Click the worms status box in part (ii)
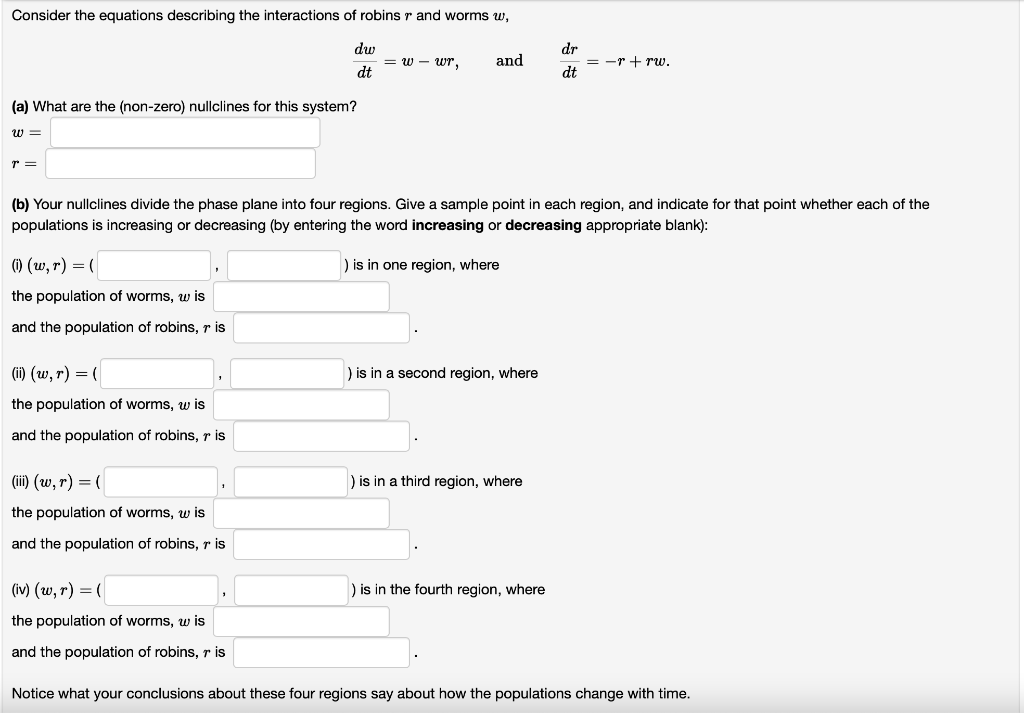This screenshot has width=1024, height=713. [302, 404]
